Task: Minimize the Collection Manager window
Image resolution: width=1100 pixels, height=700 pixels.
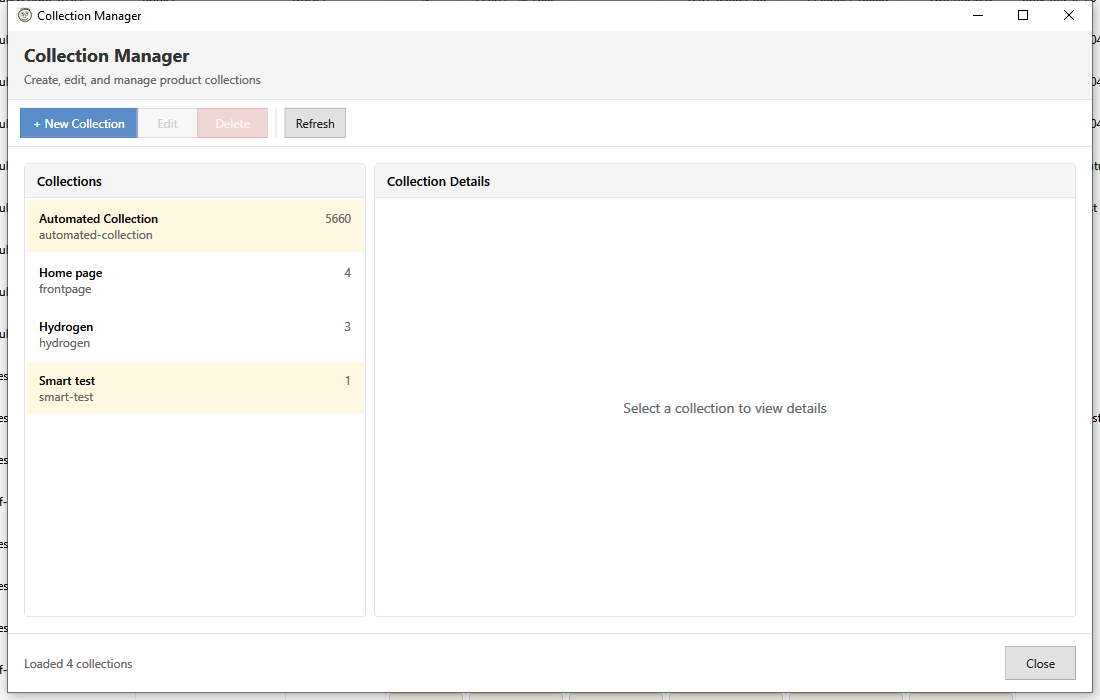Action: (x=977, y=16)
